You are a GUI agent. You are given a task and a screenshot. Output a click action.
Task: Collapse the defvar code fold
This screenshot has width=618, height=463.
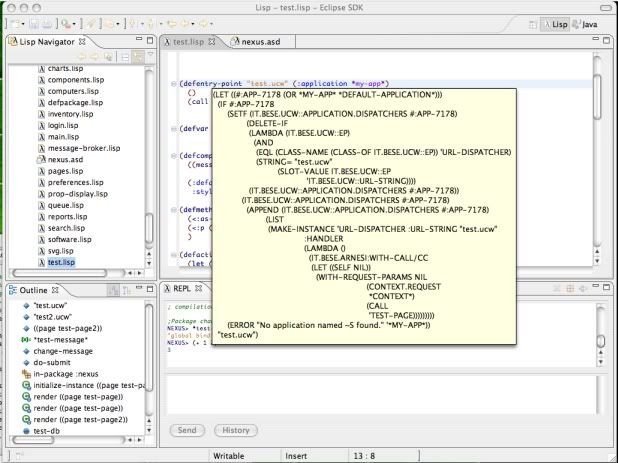pos(173,129)
